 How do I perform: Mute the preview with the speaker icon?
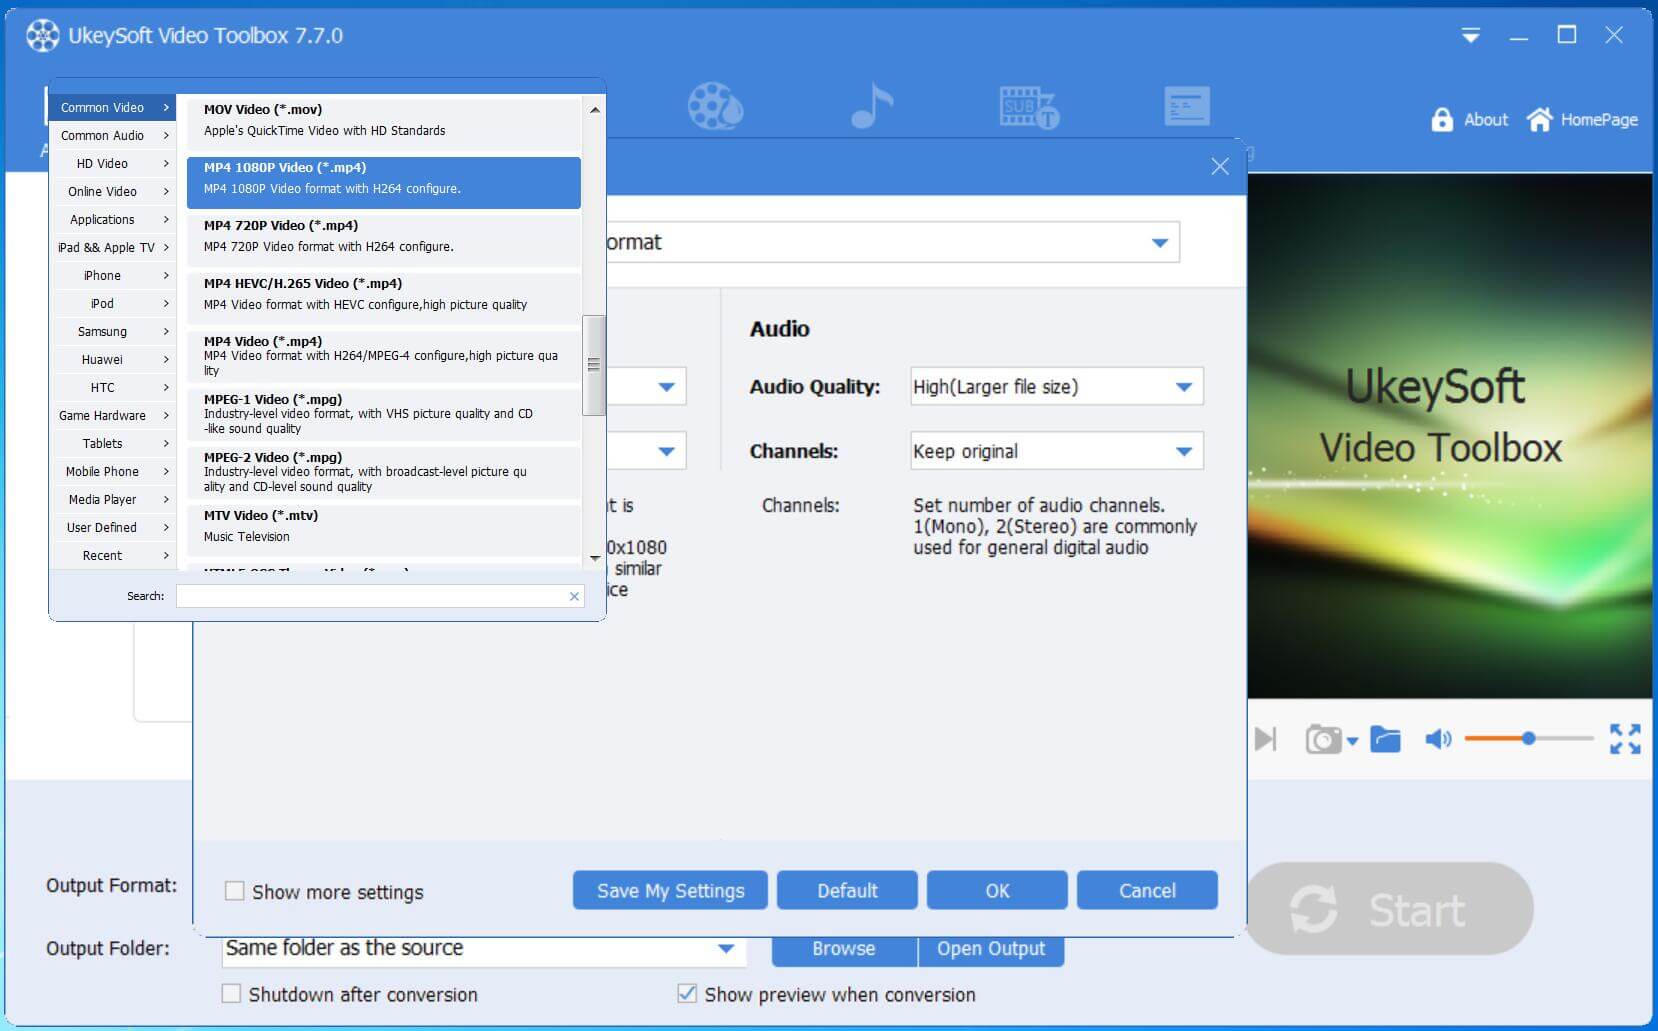tap(1437, 739)
